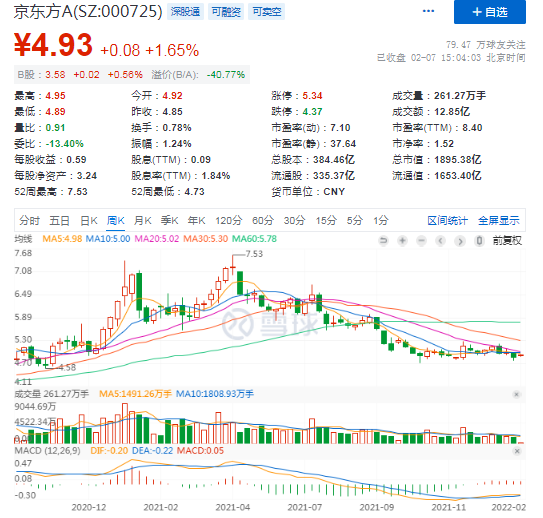The height and width of the screenshot is (518, 543).
Task: Click the 79.47万球友关注 followers text
Action: (486, 45)
